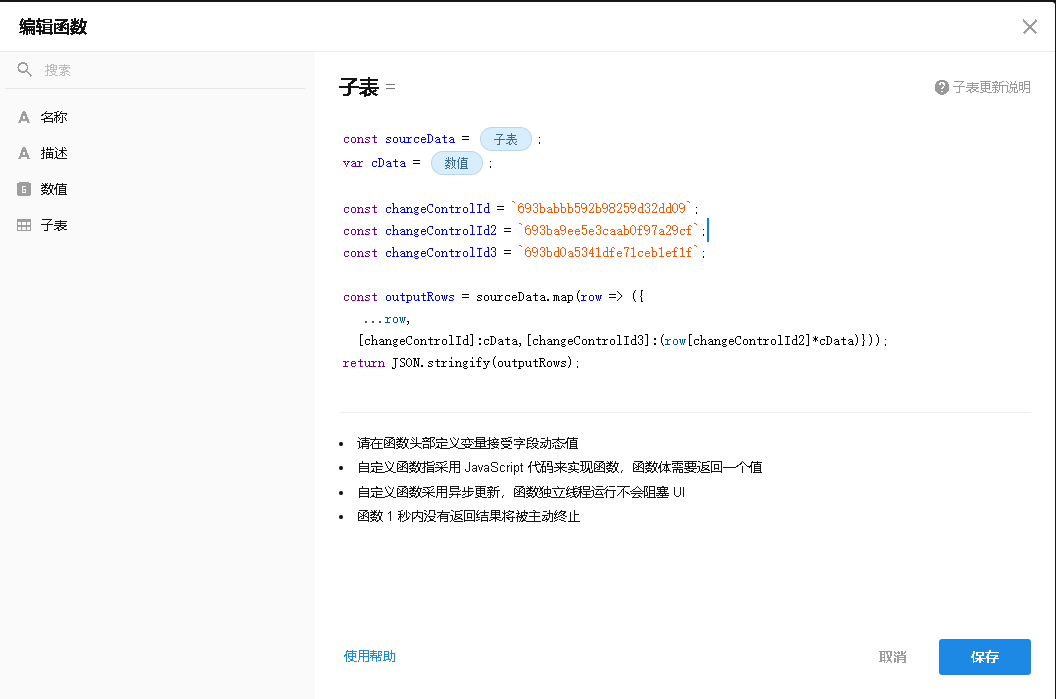Click the 子表 tag in code
The width and height of the screenshot is (1056, 699).
tap(505, 140)
